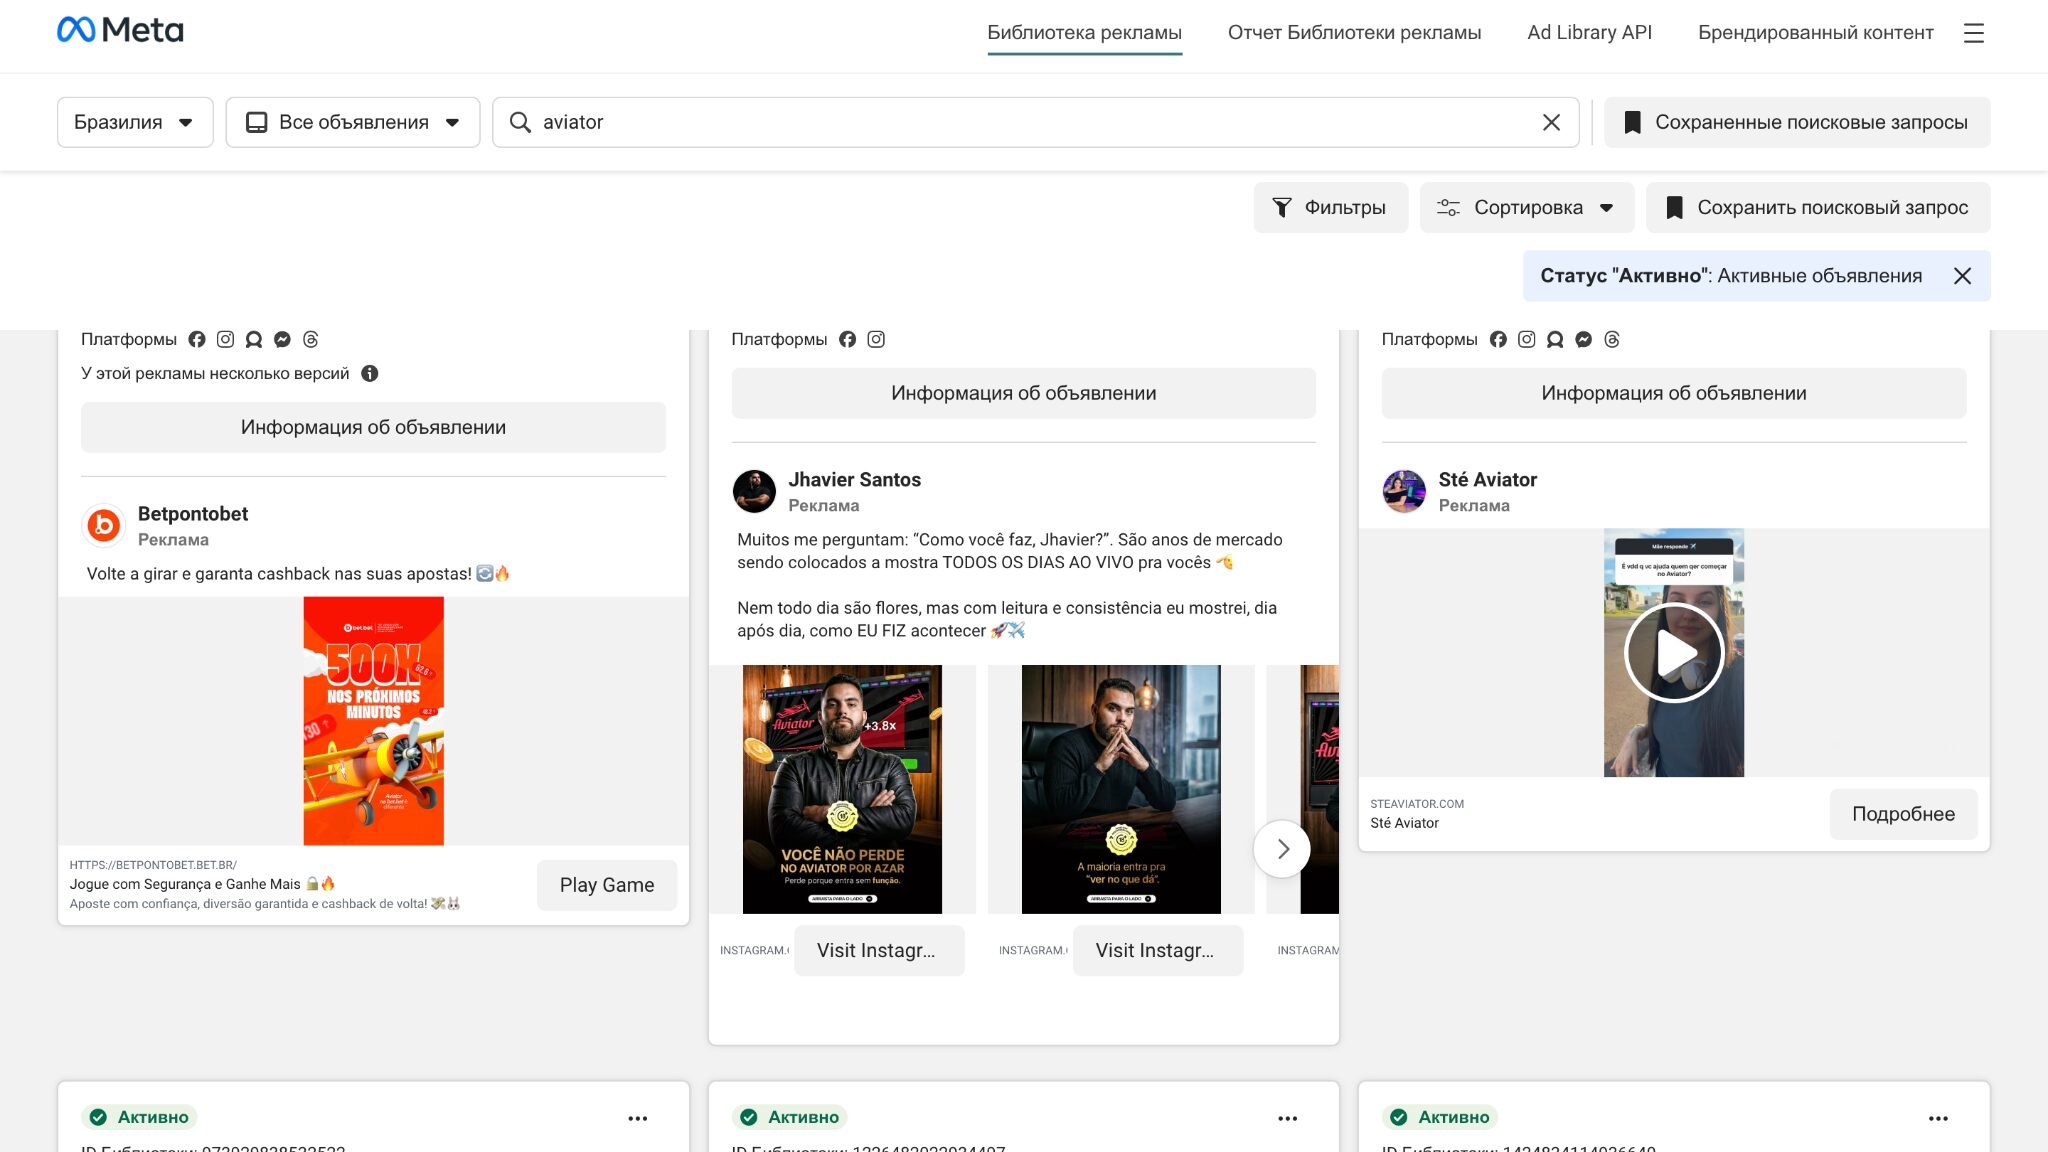This screenshot has width=2048, height=1152.
Task: Expand the Бразилия country dropdown
Action: [x=135, y=122]
